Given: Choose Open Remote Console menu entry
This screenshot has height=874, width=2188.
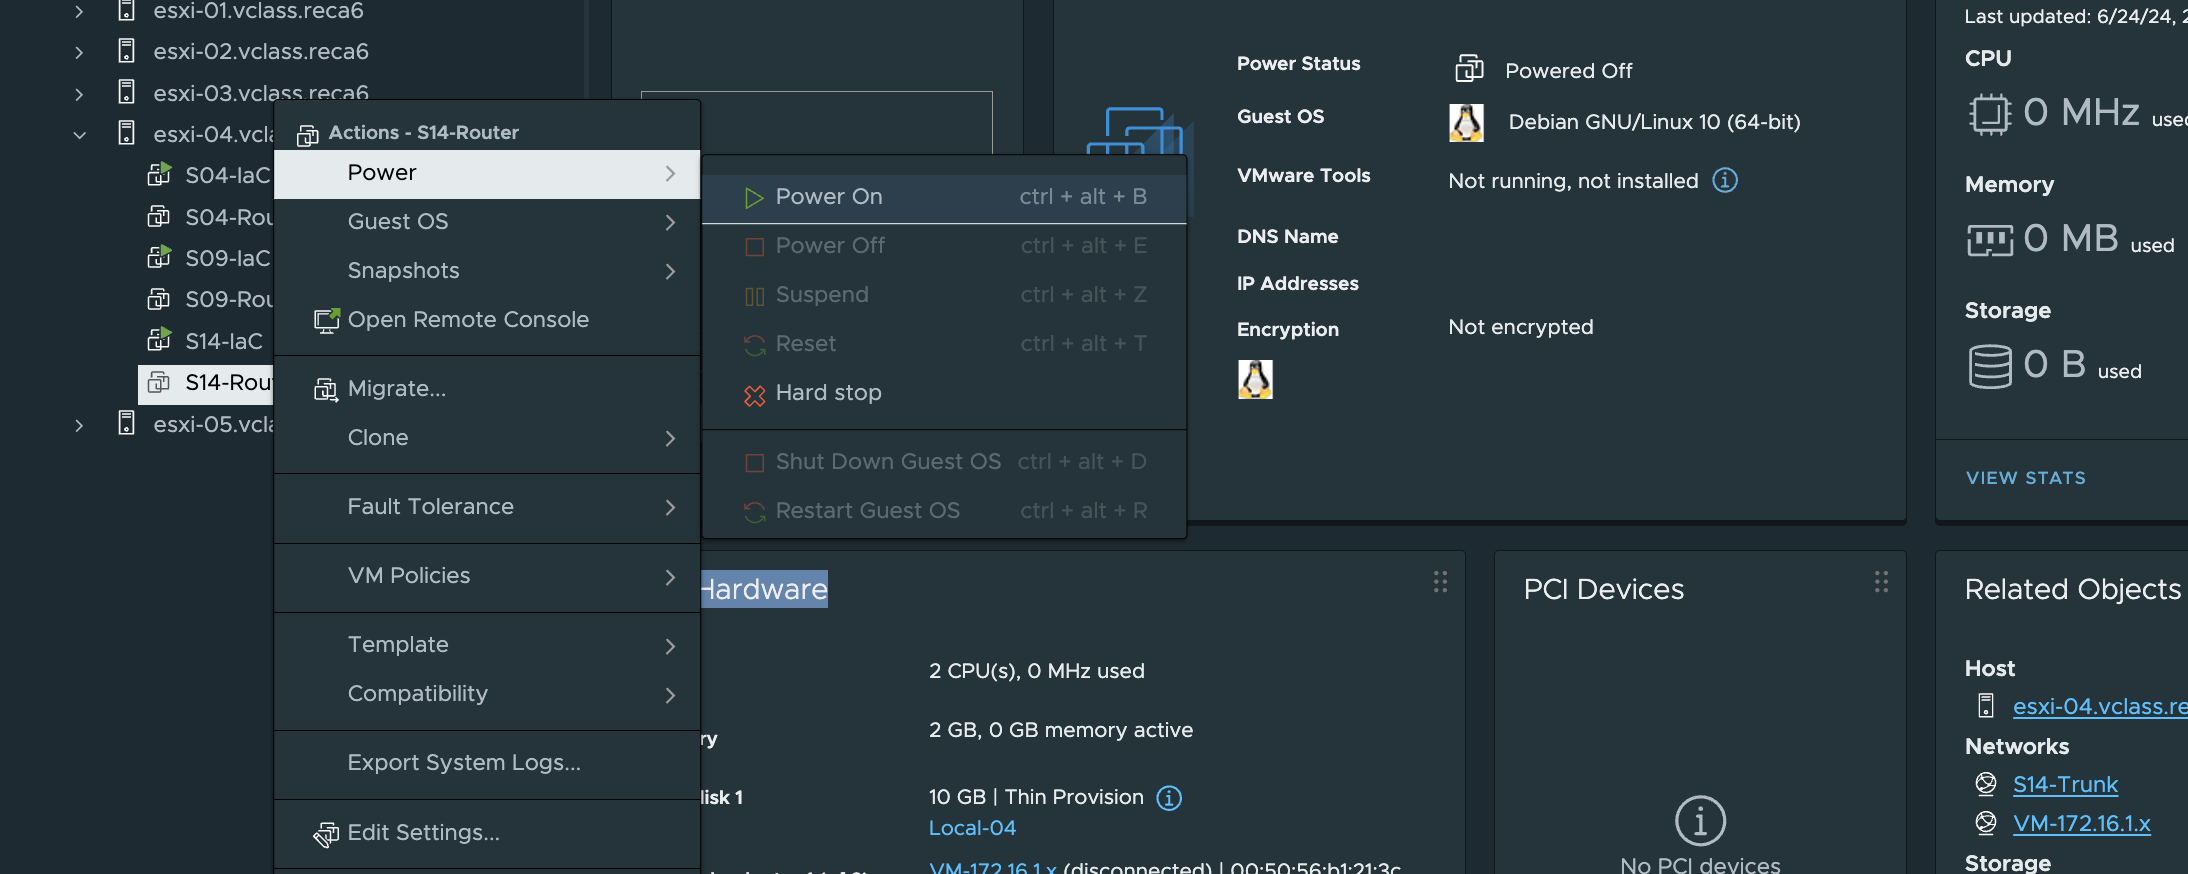Looking at the screenshot, I should pyautogui.click(x=487, y=320).
